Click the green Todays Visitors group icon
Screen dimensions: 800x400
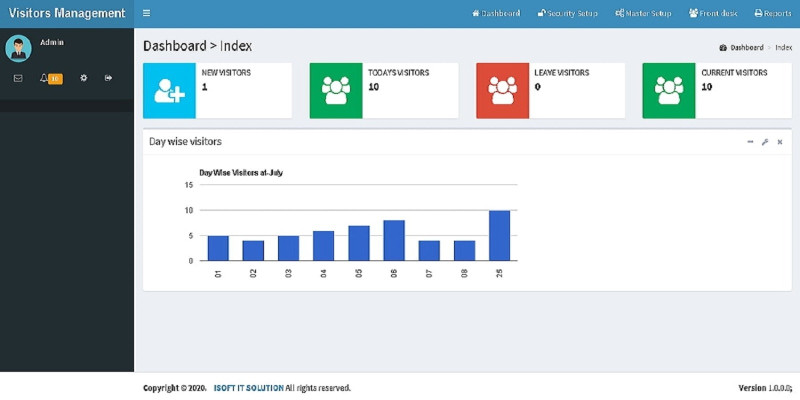point(335,91)
